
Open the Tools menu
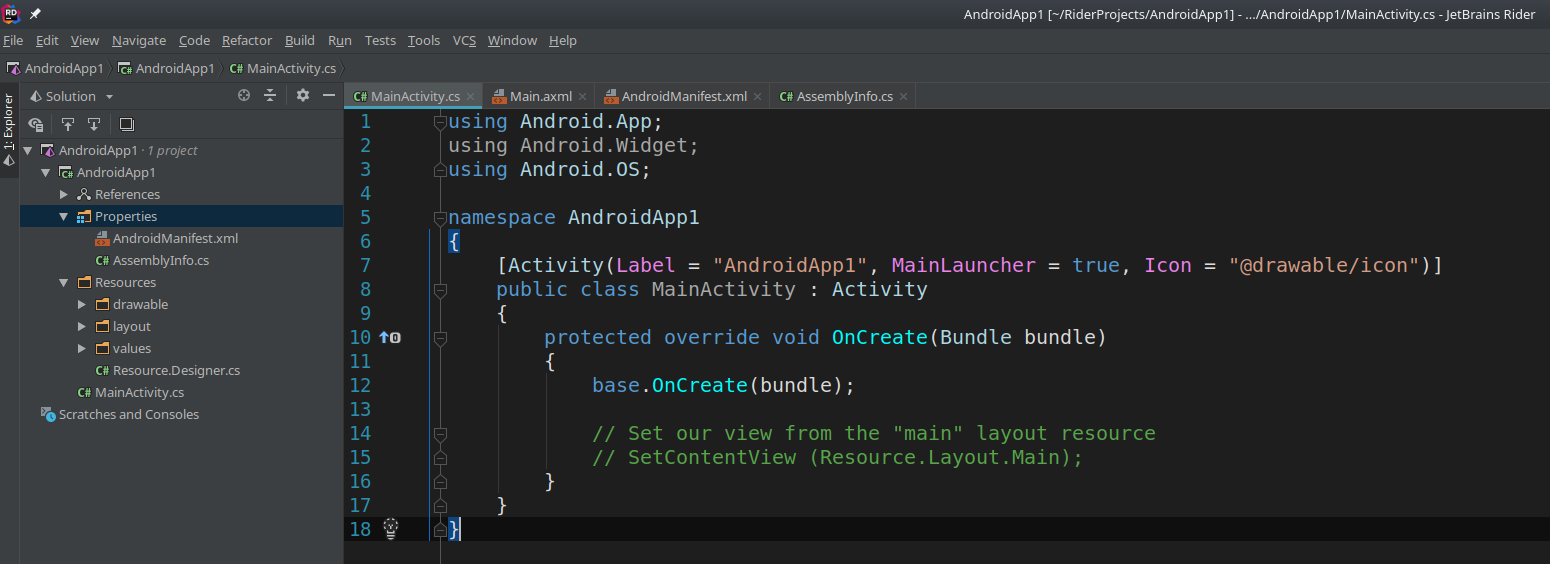424,41
